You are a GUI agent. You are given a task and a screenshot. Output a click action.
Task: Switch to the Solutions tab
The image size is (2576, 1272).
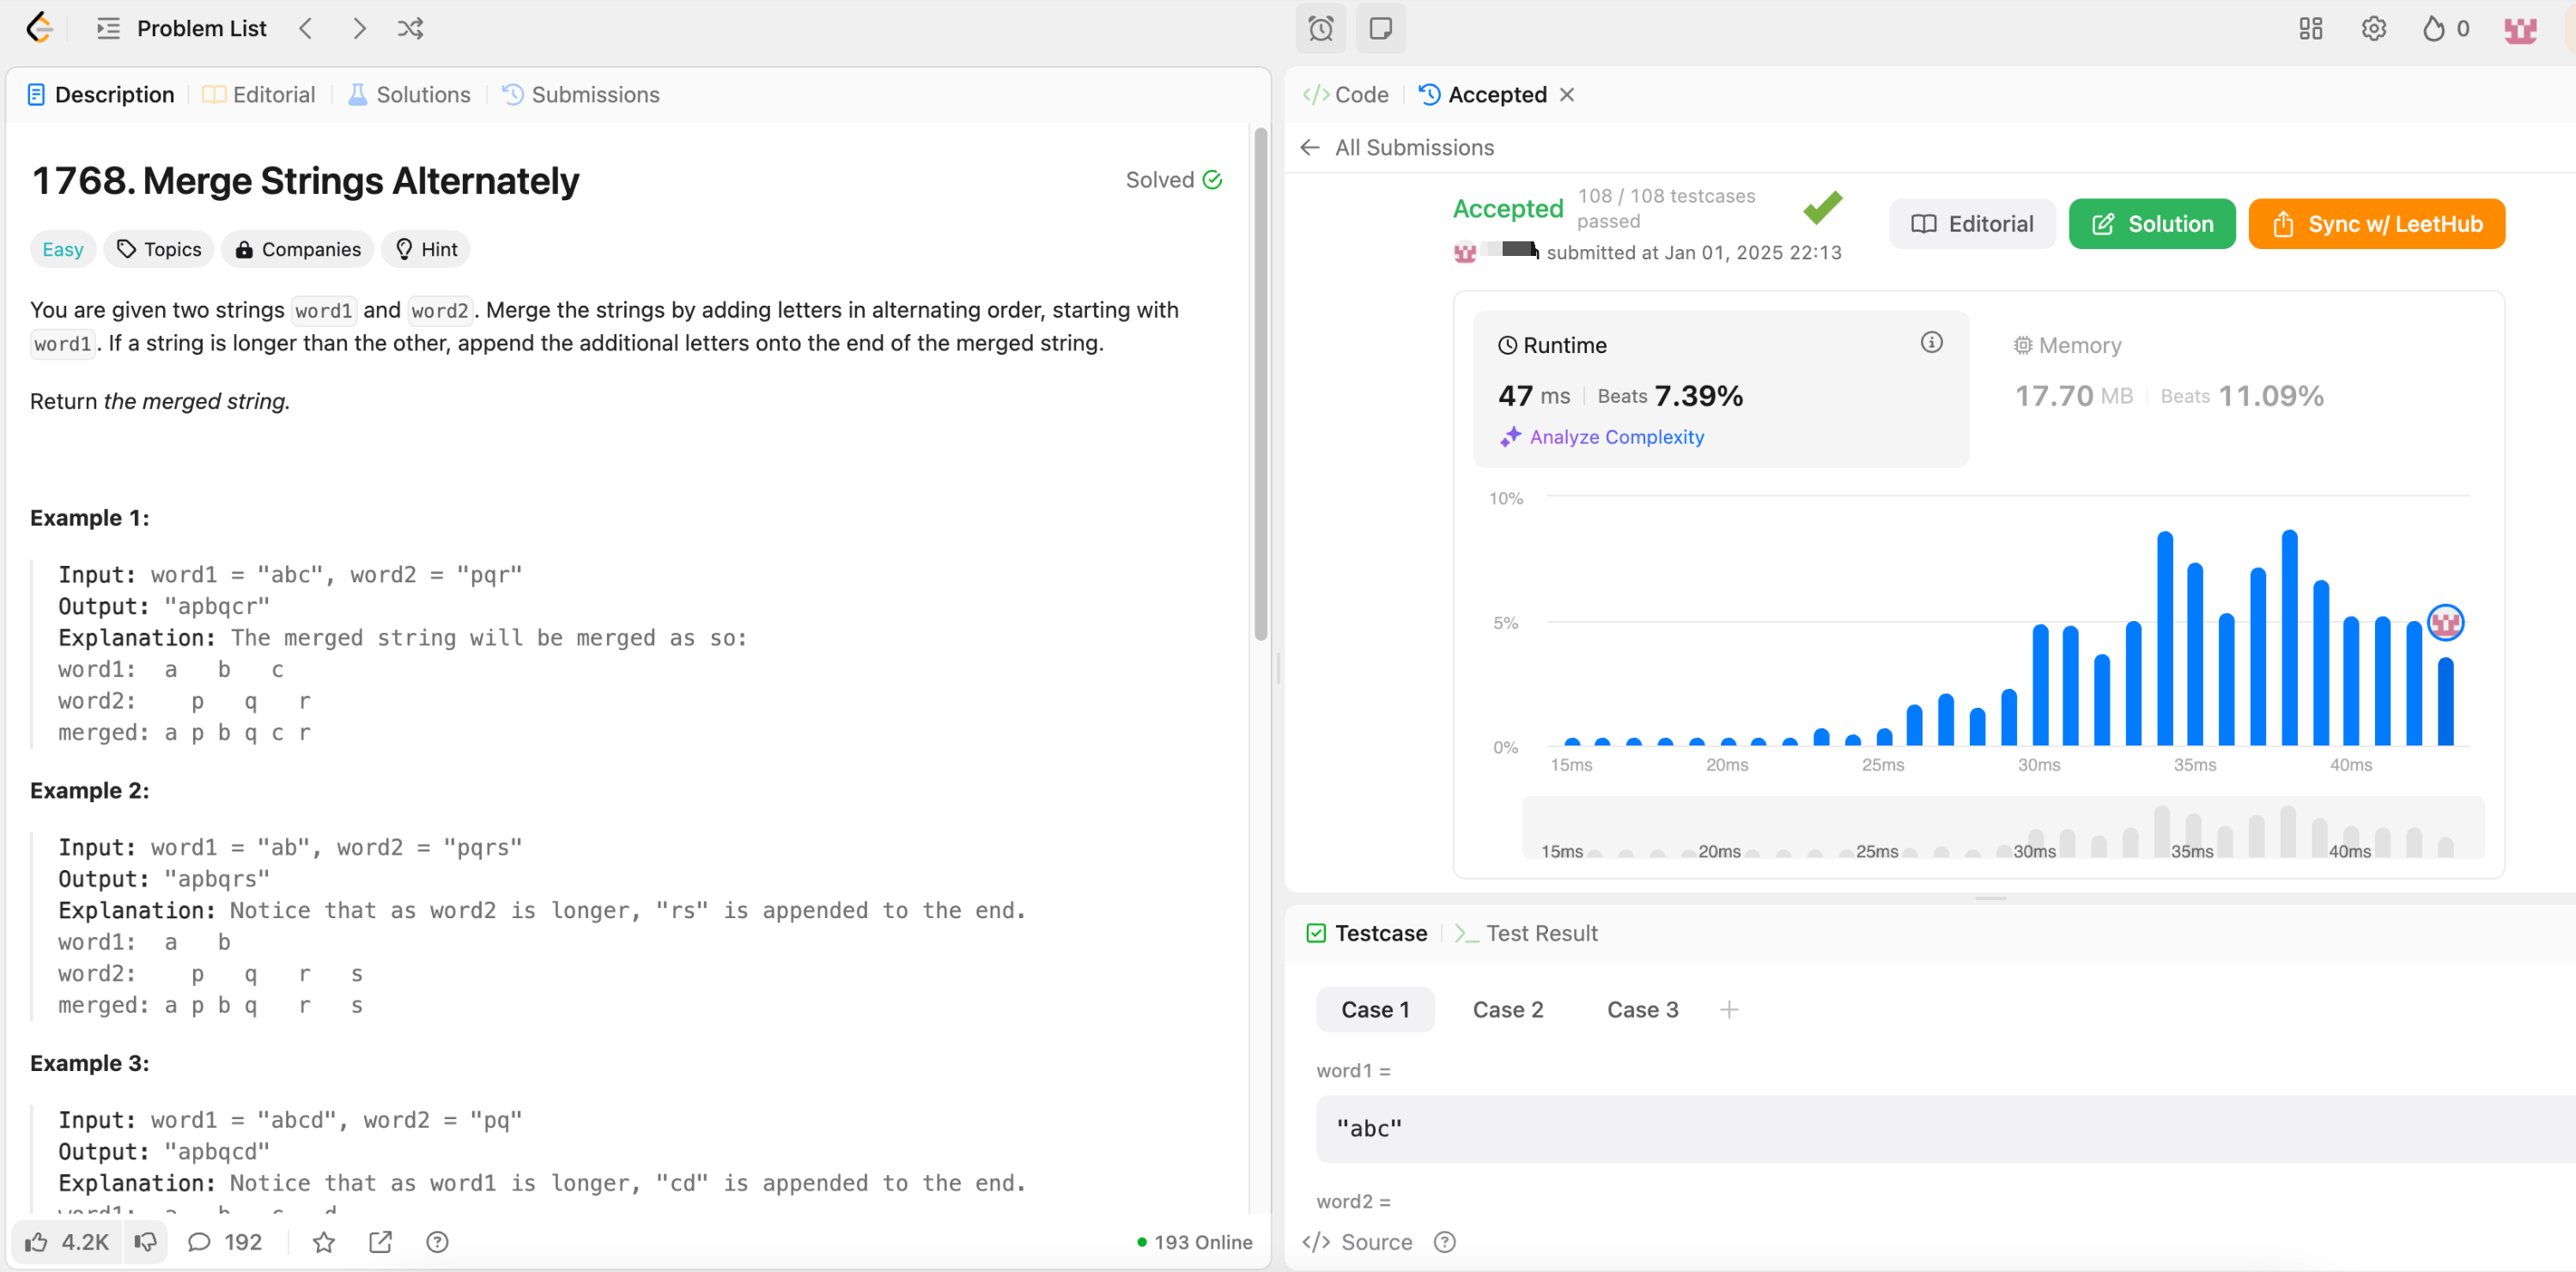(409, 95)
